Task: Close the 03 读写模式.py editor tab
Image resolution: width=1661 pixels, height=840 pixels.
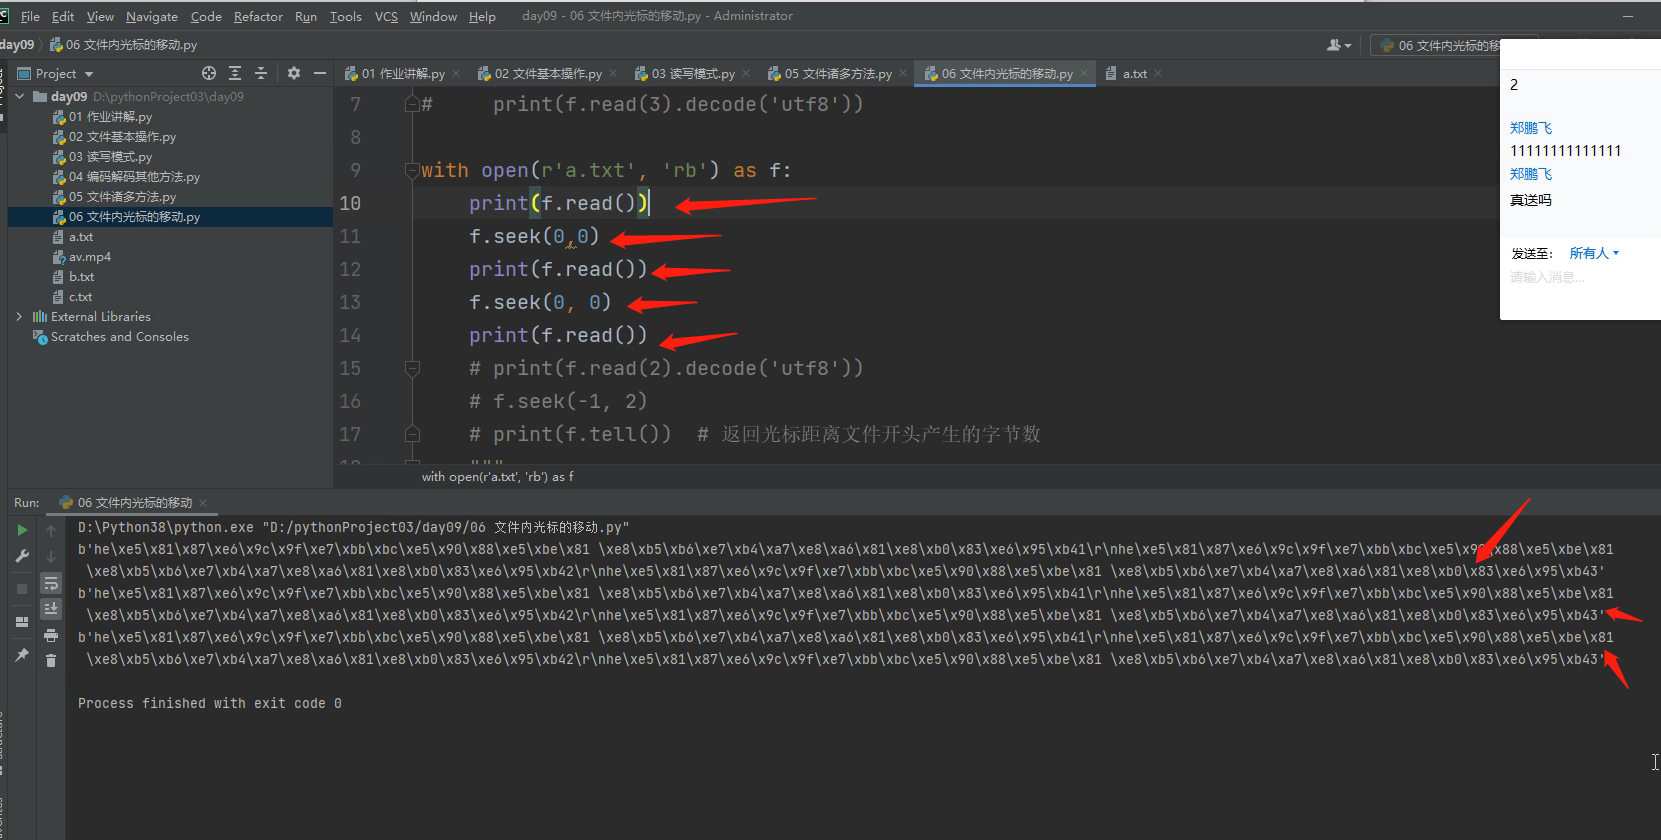Action: 746,73
